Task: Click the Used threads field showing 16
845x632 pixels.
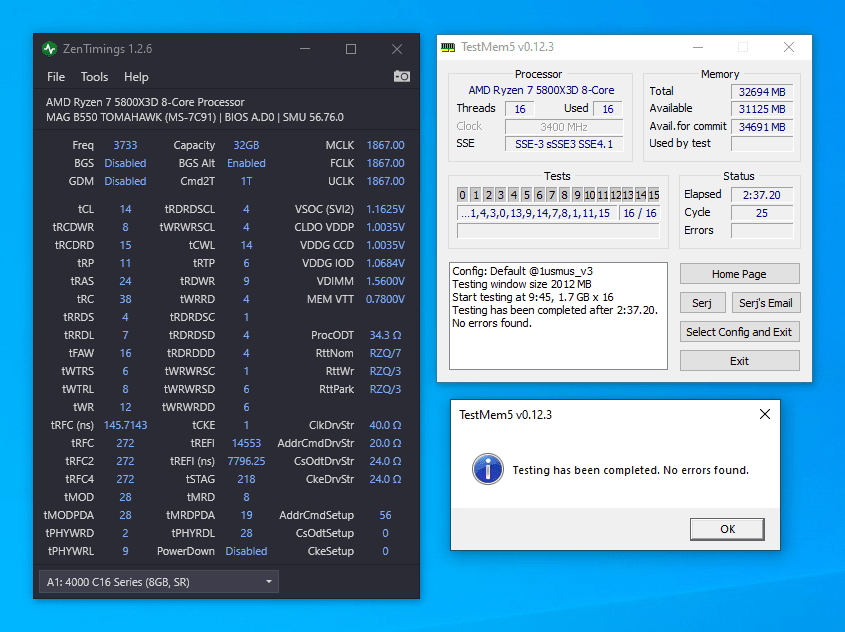Action: tap(608, 109)
